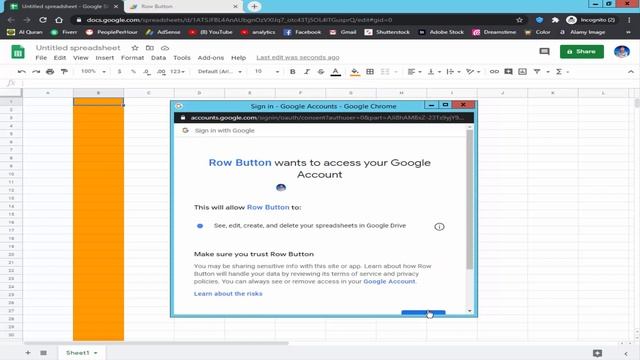Open vertical align dropdown
The width and height of the screenshot is (640, 360).
[434, 71]
